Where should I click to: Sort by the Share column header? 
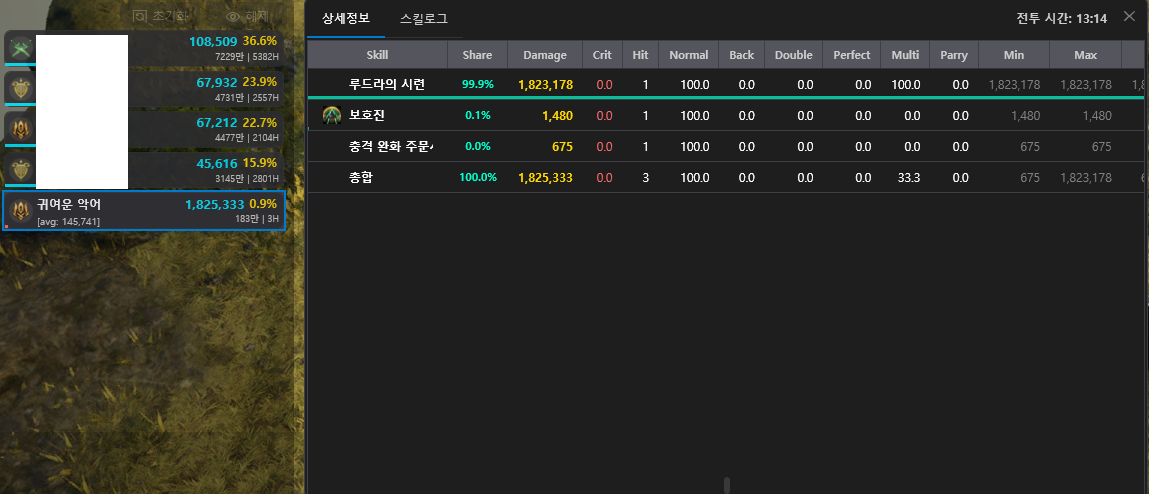tap(477, 55)
